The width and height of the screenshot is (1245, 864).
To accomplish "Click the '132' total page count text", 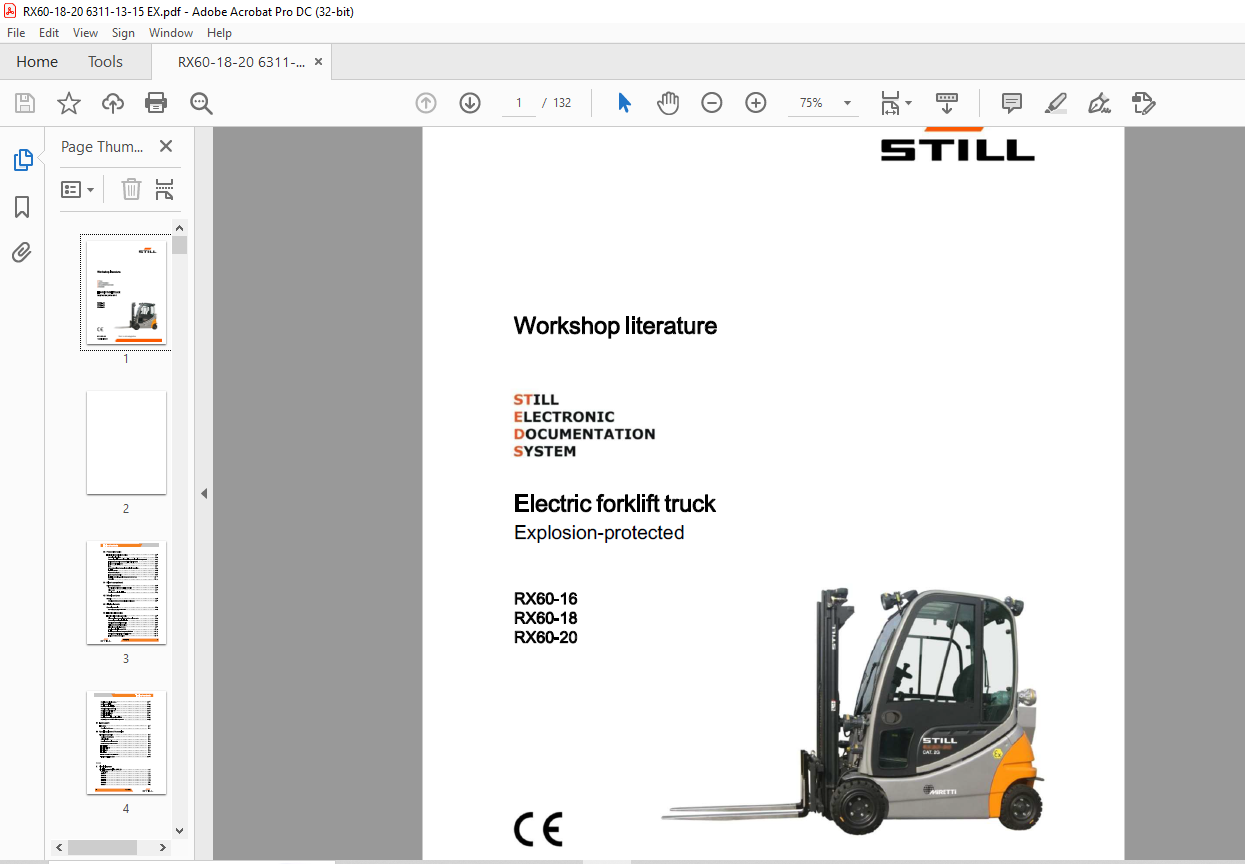I will 562,103.
